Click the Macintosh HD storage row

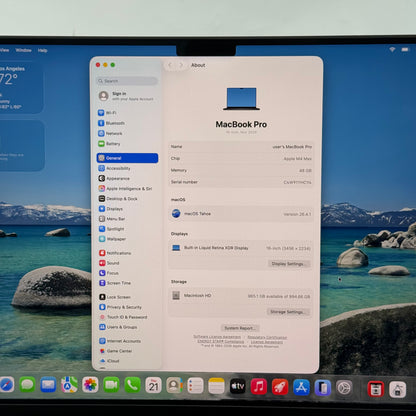[x=241, y=296]
